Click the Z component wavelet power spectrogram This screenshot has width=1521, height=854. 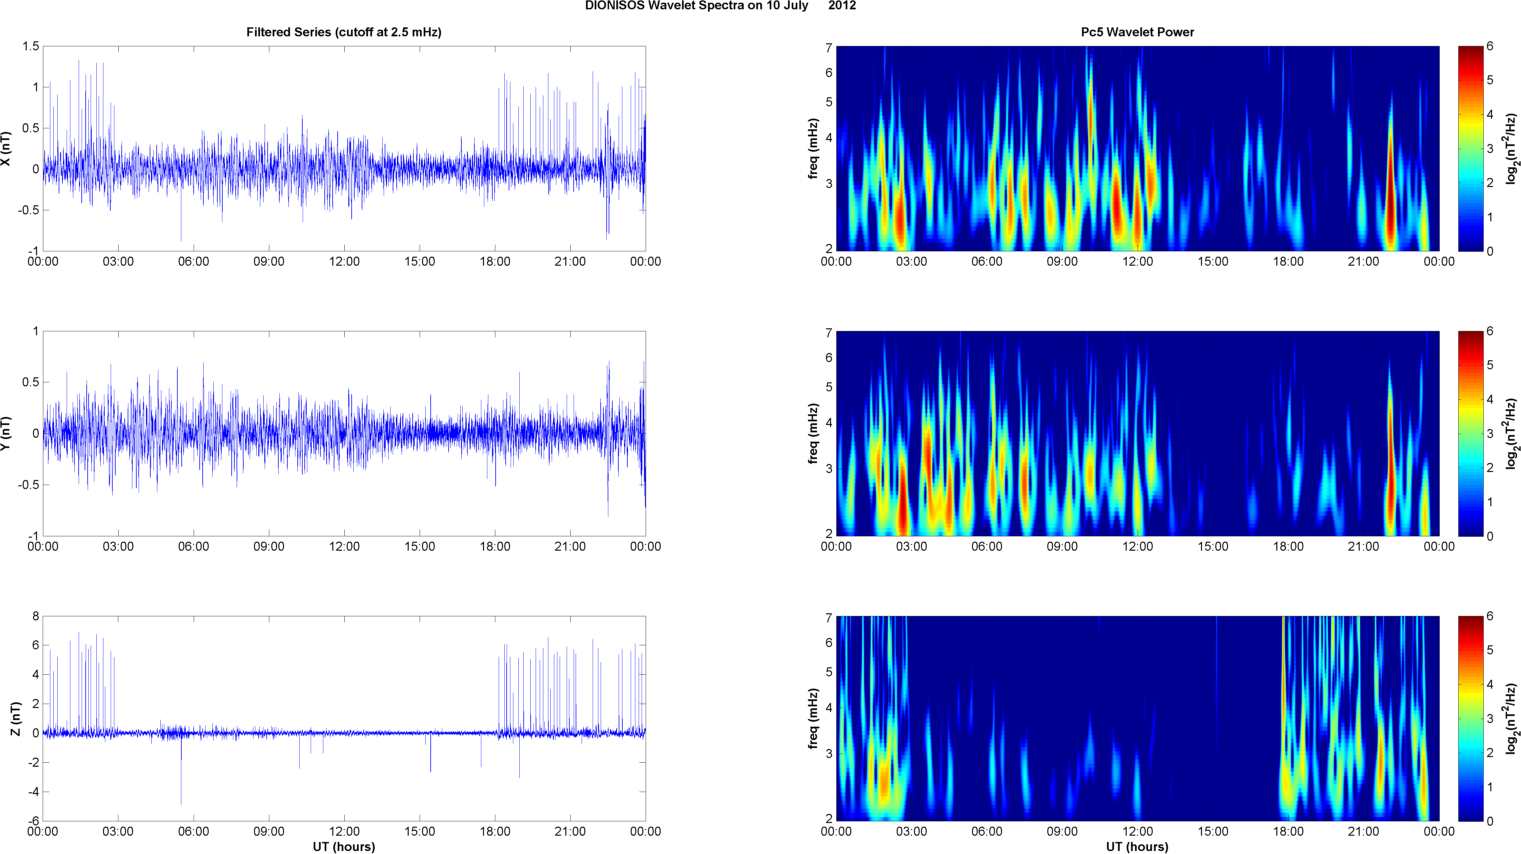[1137, 718]
